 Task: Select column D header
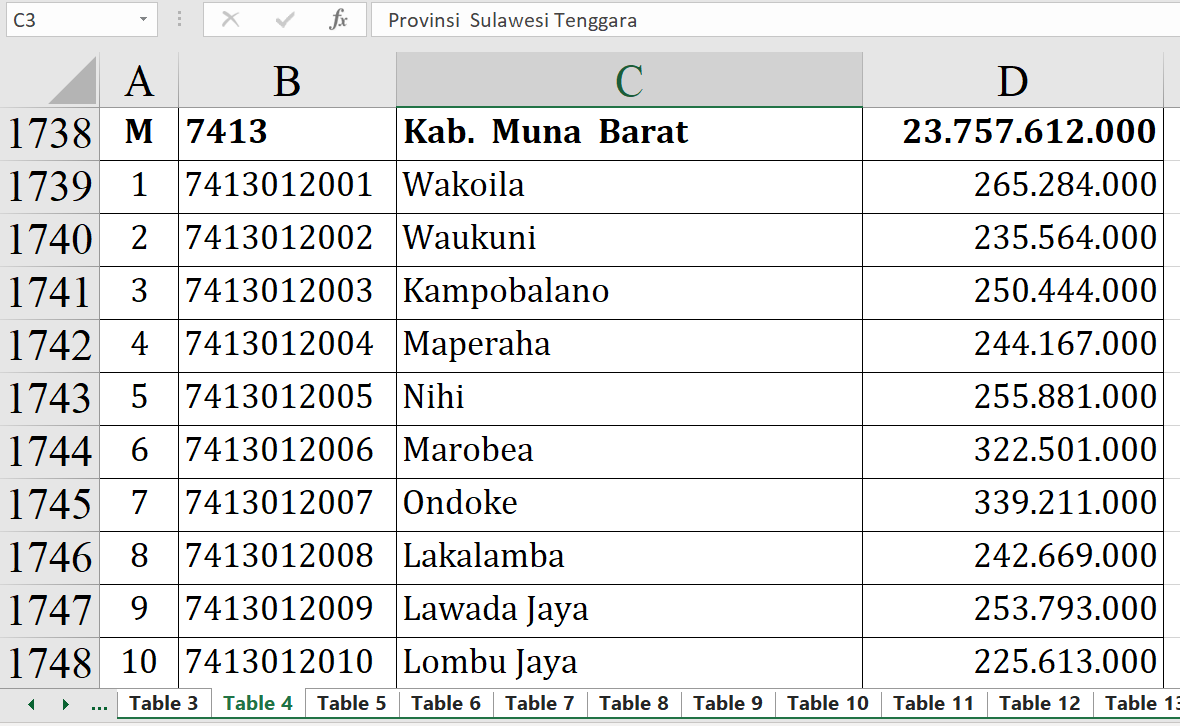click(1012, 81)
